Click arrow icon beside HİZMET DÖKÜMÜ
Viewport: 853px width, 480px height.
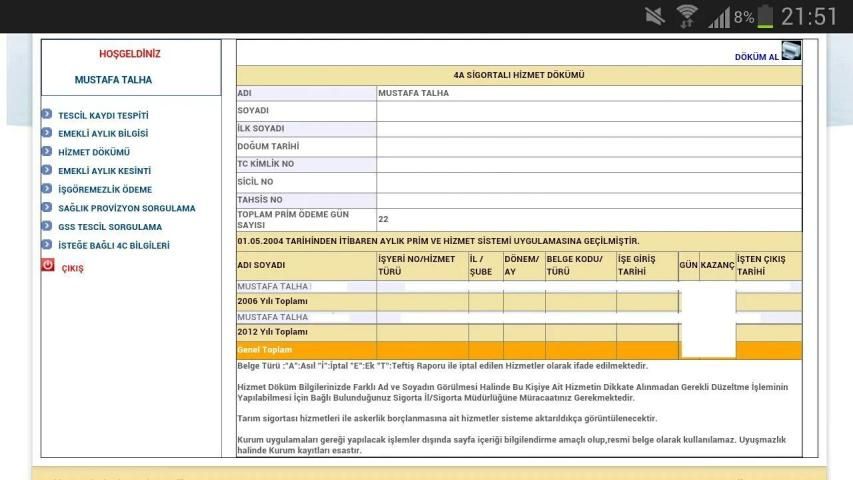47,152
